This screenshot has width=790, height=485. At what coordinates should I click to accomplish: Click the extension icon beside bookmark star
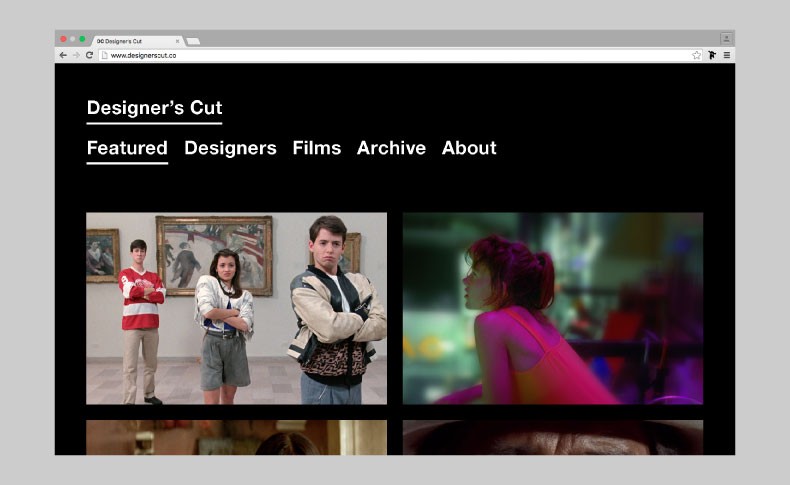tap(712, 55)
